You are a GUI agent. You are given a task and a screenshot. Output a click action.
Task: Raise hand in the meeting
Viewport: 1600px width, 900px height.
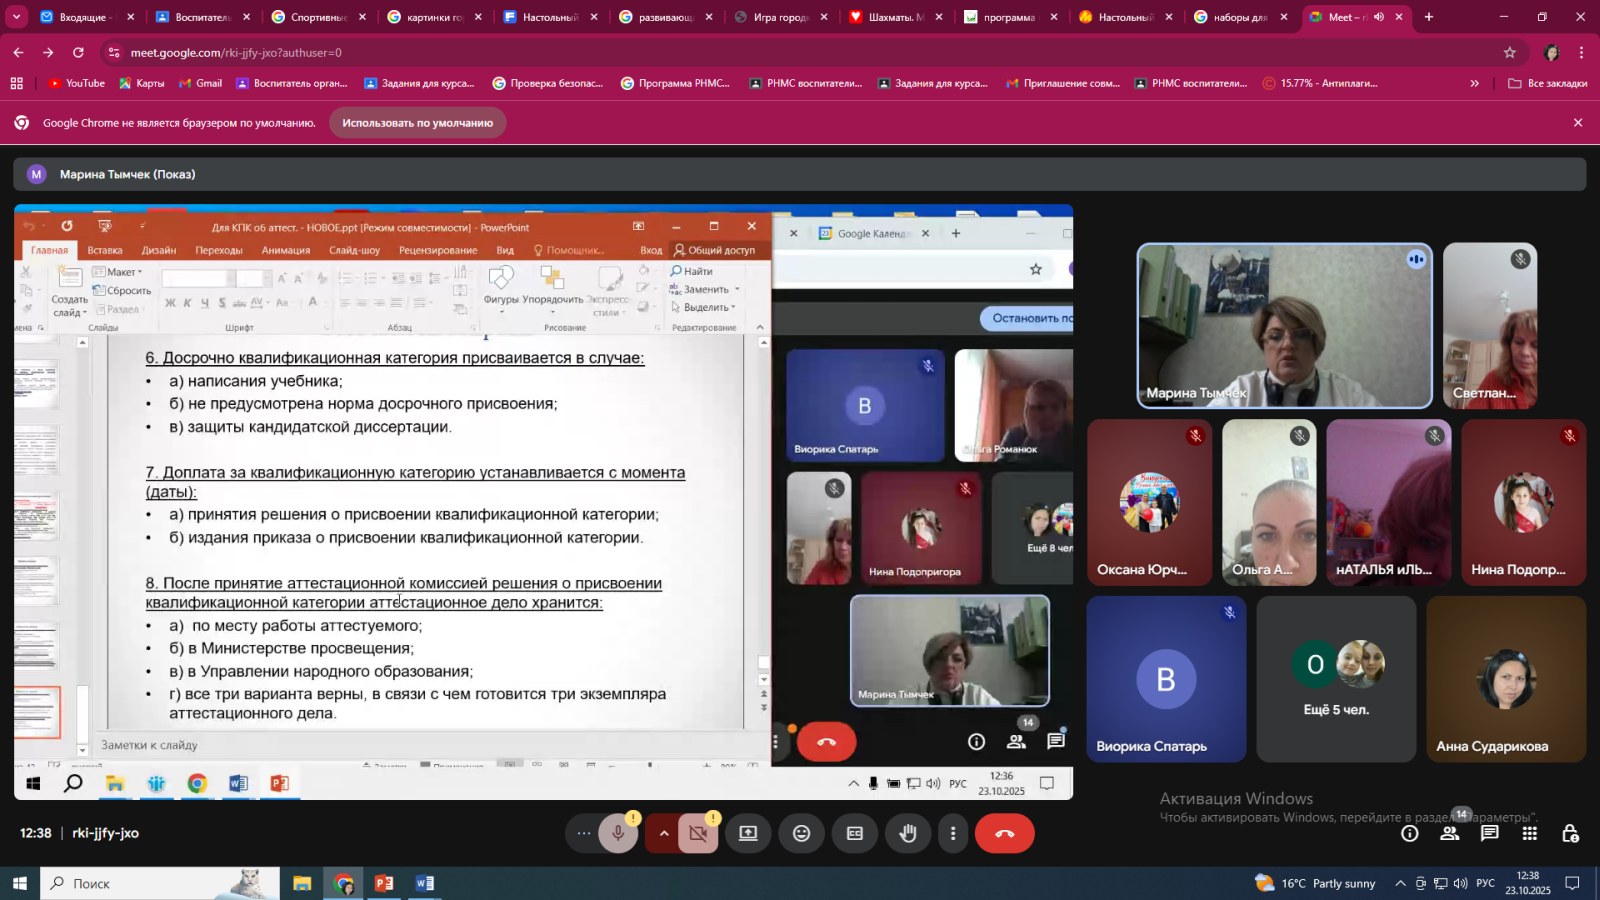point(908,834)
